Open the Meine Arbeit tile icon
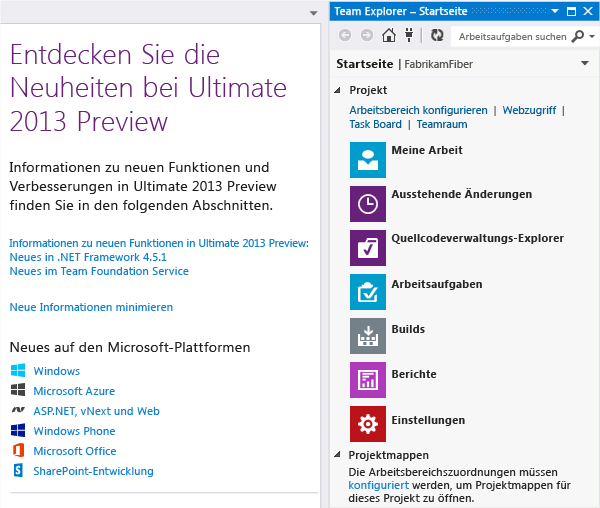This screenshot has height=508, width=600. pos(368,160)
